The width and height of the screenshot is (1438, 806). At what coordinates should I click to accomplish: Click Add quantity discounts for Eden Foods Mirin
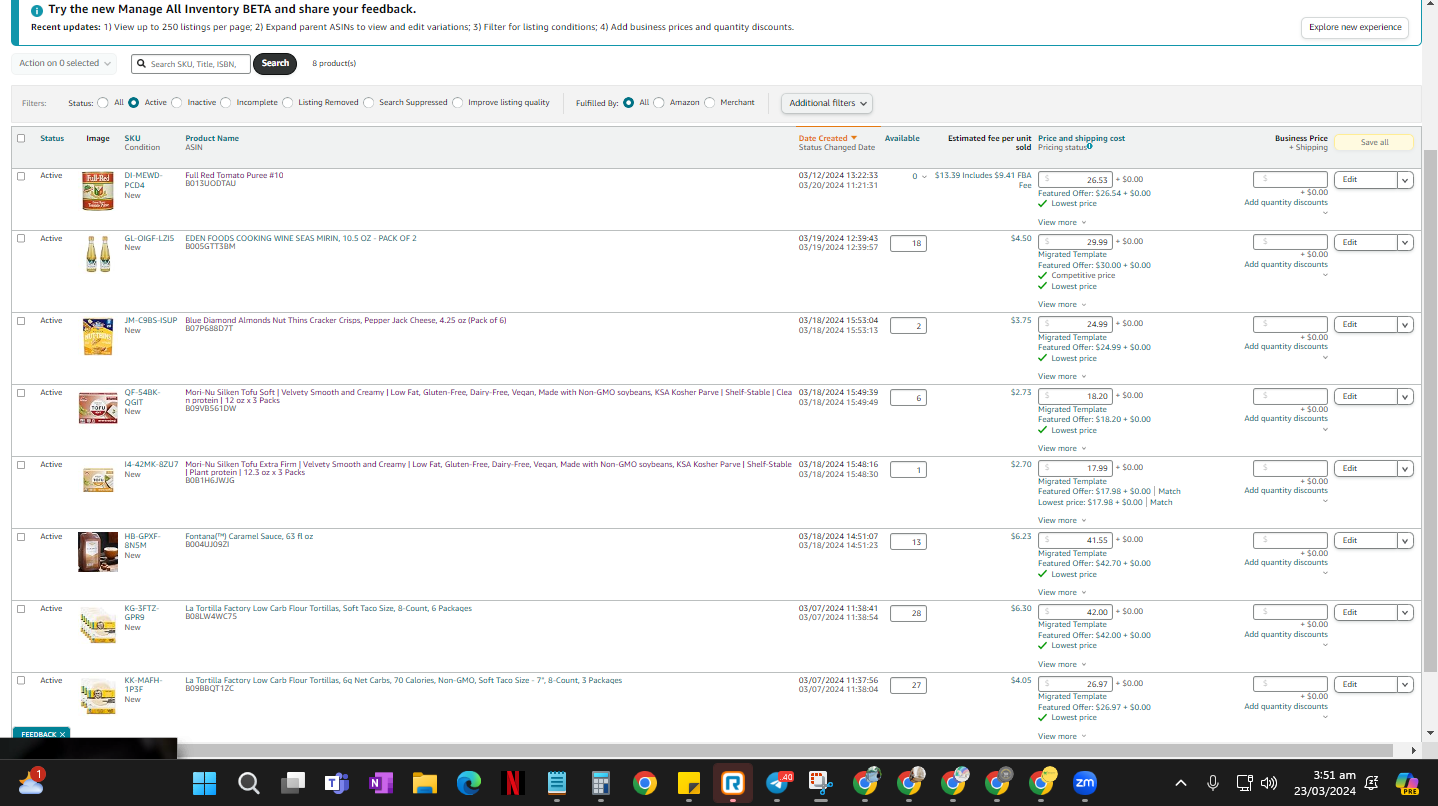[x=1286, y=265]
